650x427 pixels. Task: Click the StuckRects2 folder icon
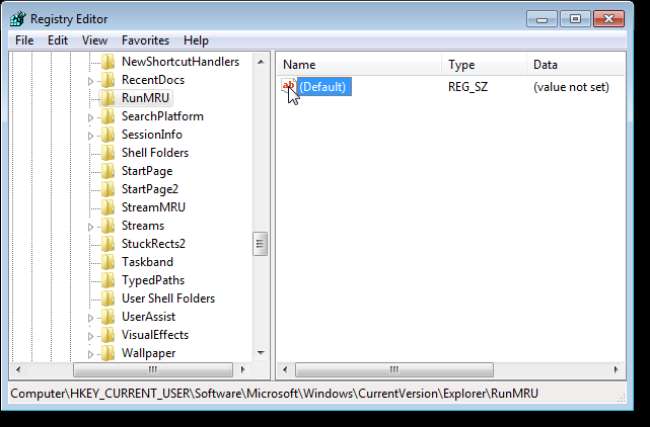point(108,244)
